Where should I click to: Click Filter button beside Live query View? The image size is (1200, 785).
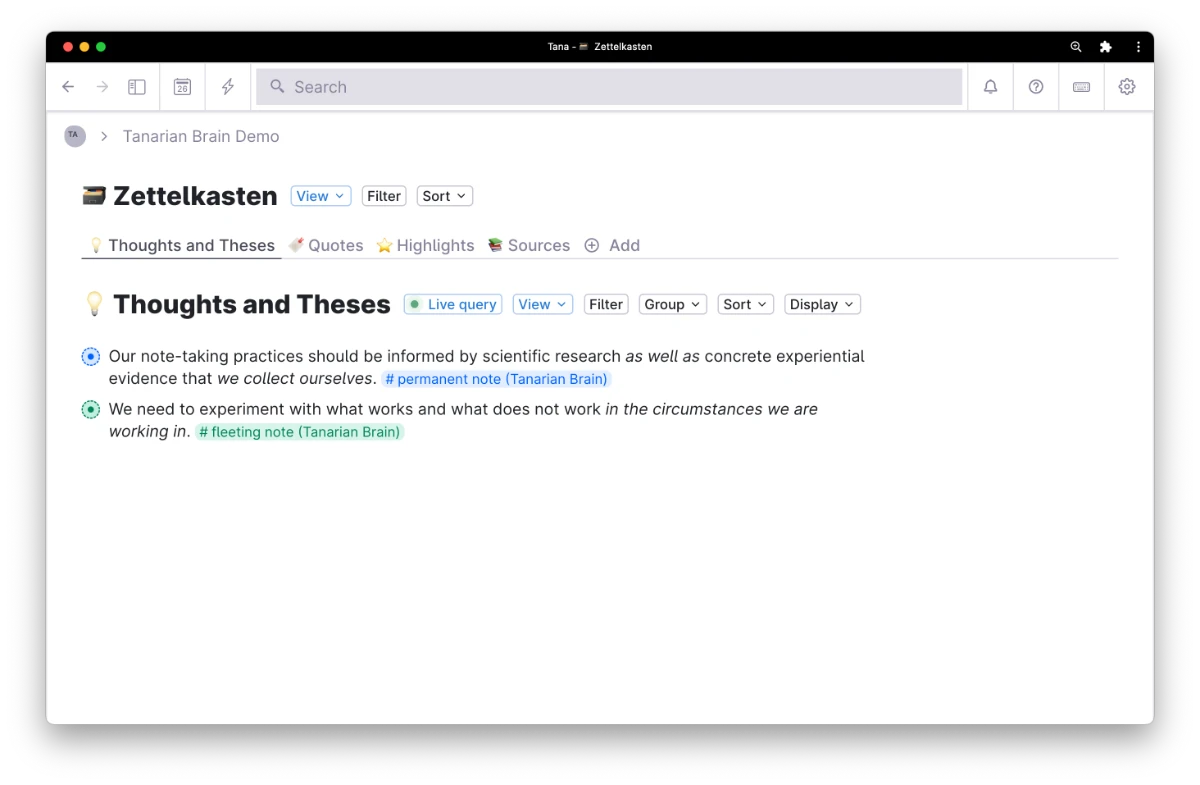coord(606,304)
